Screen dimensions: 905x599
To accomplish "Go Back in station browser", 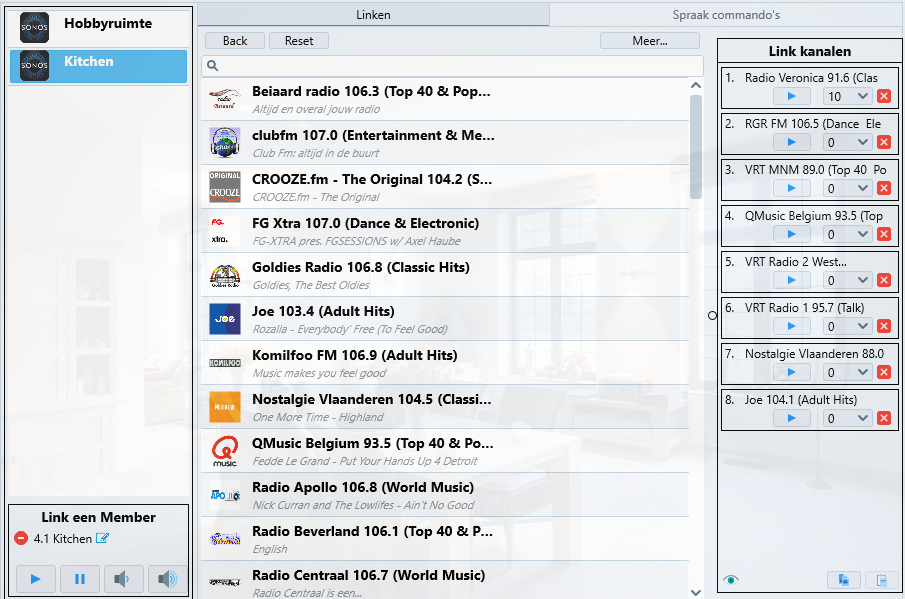I will (x=235, y=41).
